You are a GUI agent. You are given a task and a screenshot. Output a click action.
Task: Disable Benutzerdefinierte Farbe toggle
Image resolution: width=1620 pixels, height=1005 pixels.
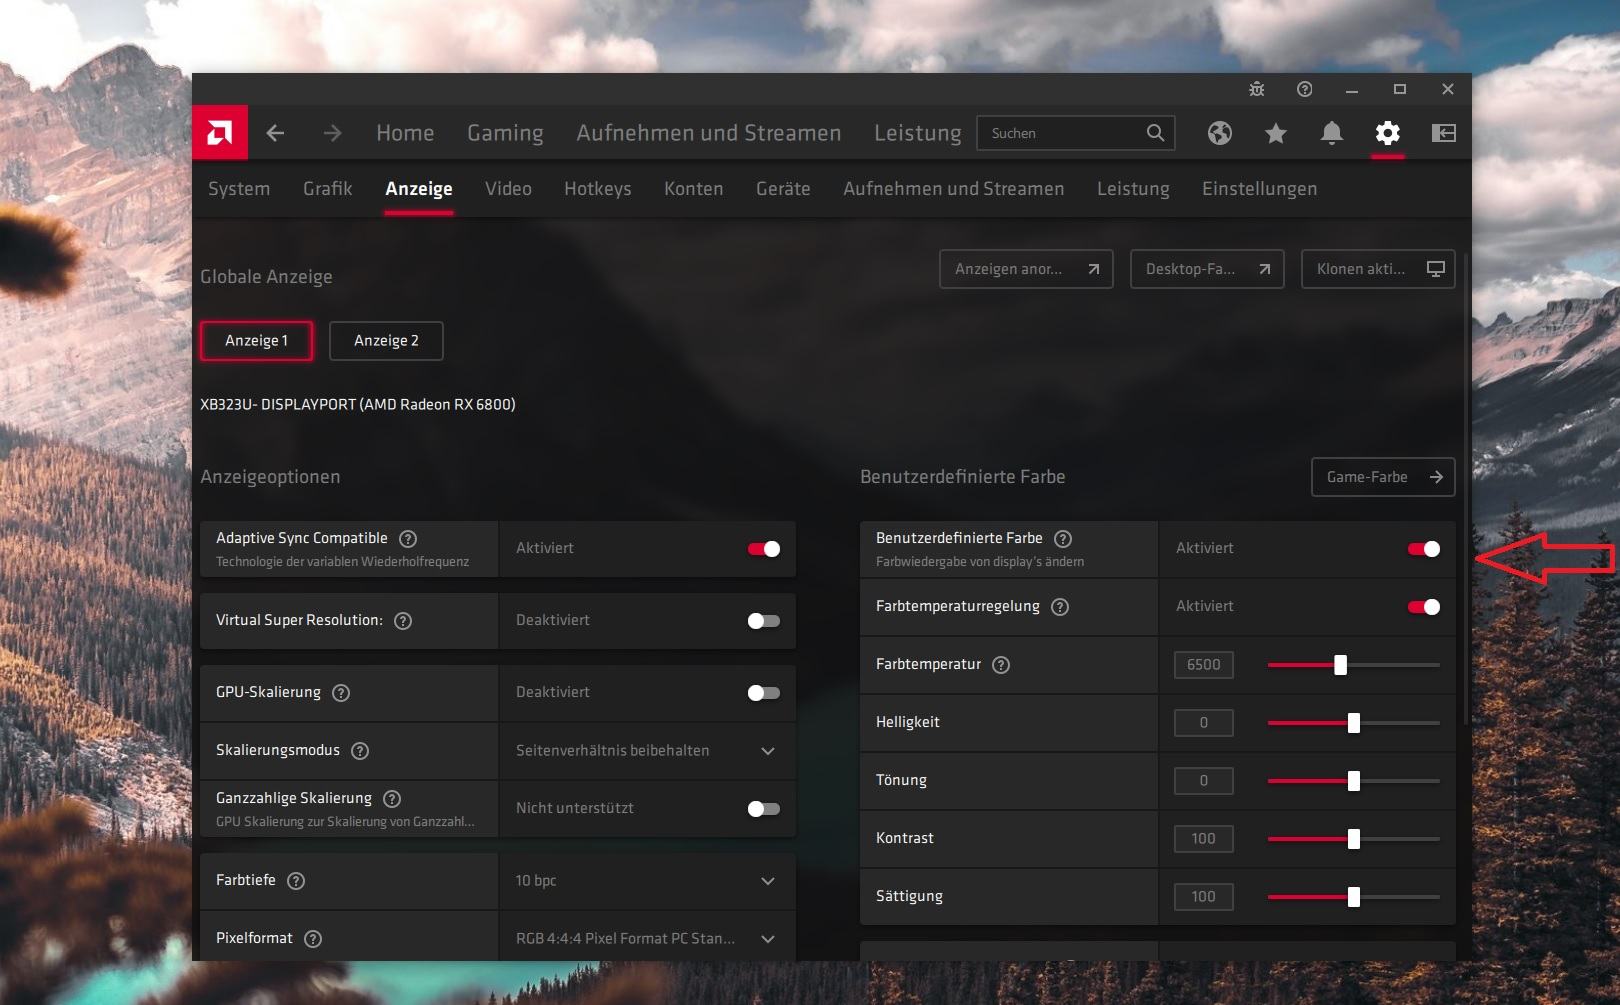point(1424,549)
